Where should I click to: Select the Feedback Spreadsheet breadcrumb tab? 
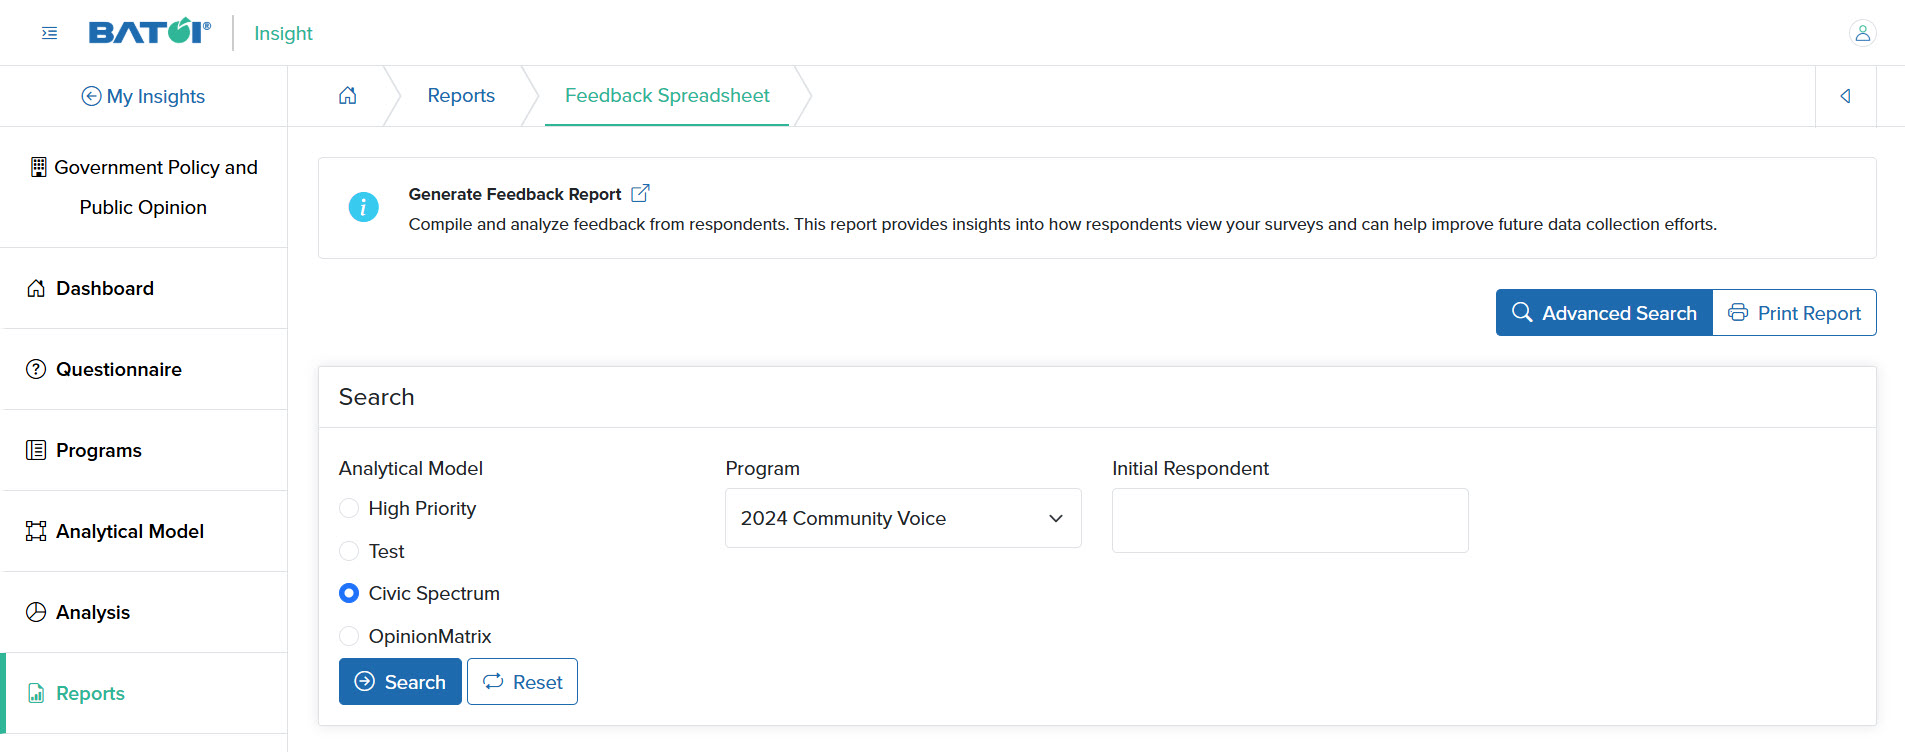[667, 96]
